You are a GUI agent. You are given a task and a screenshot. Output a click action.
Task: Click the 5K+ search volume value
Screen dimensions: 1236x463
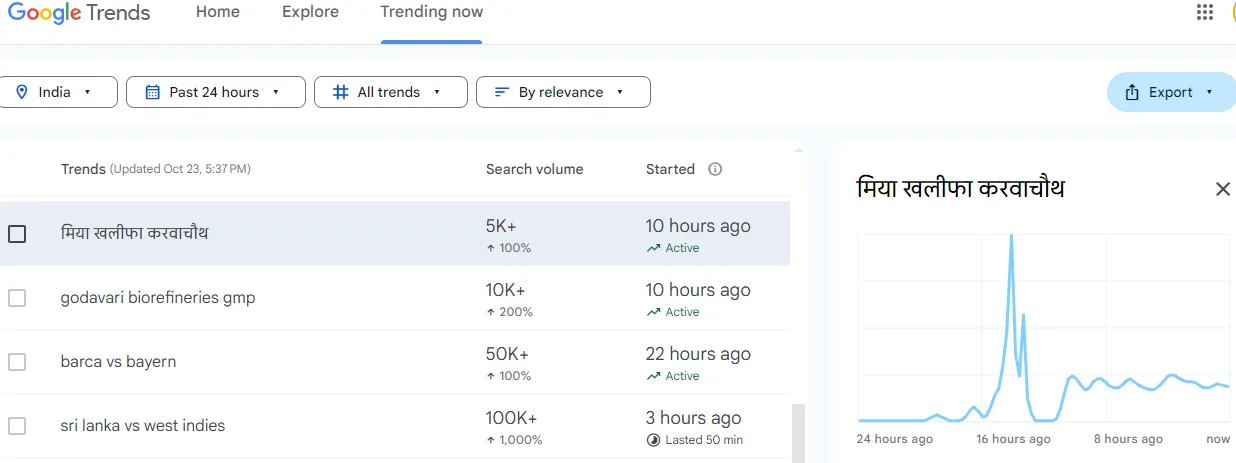502,227
